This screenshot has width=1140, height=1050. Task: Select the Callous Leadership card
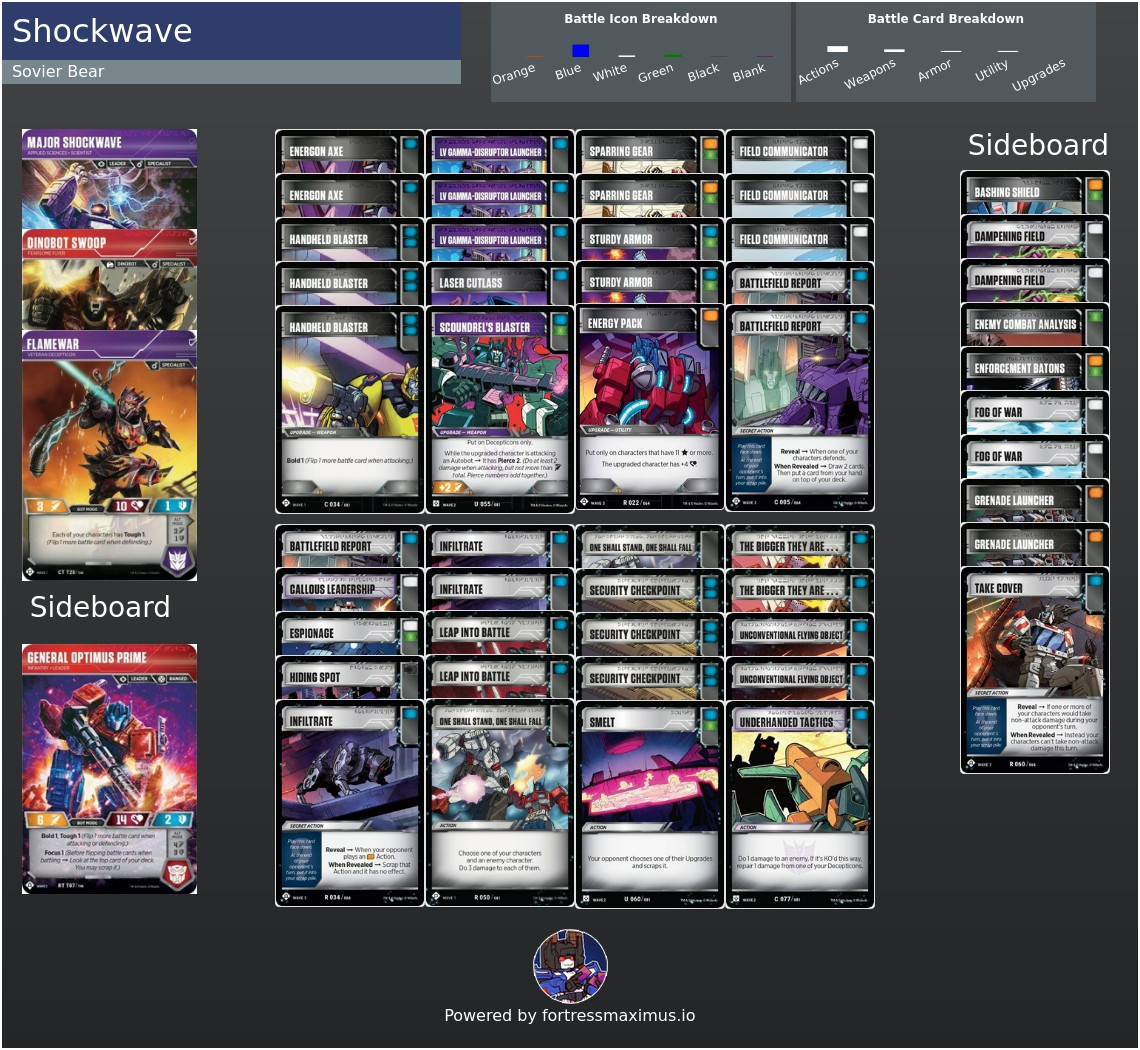tap(350, 590)
